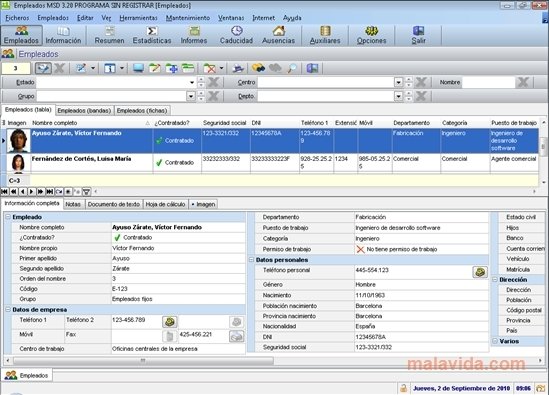Open the Herramientas menu

click(138, 18)
